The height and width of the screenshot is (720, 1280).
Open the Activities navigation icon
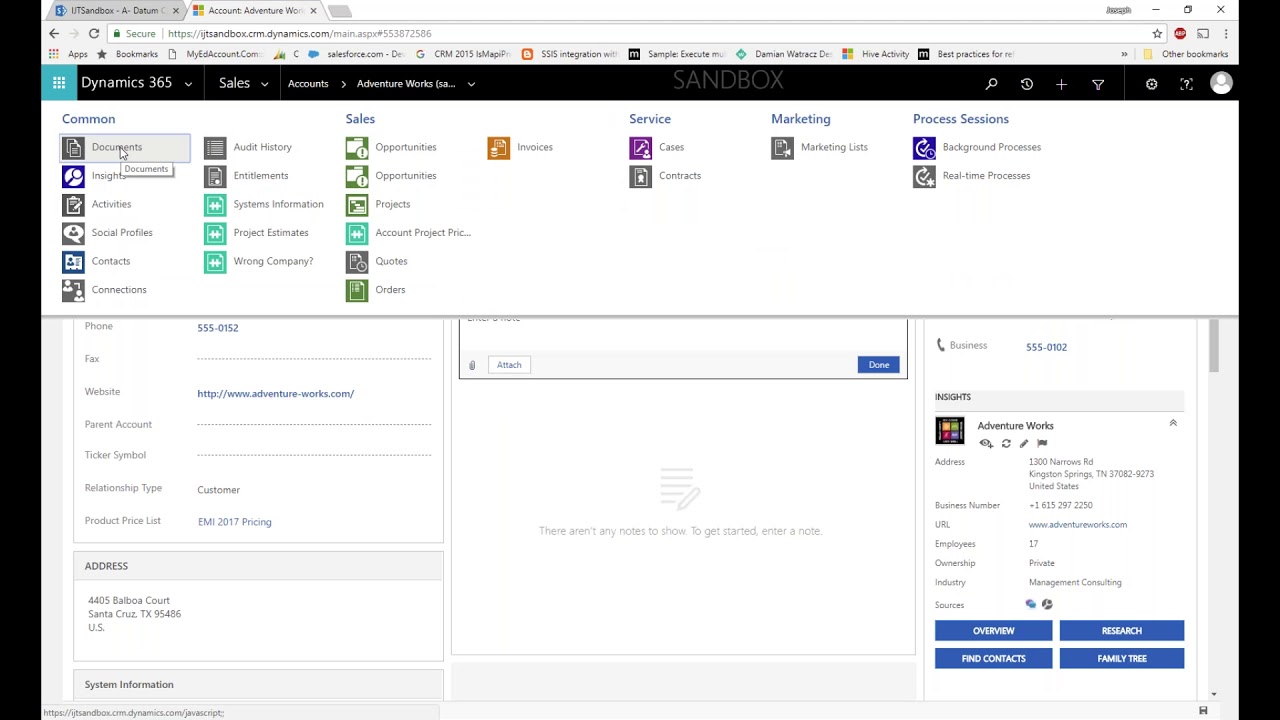point(73,204)
